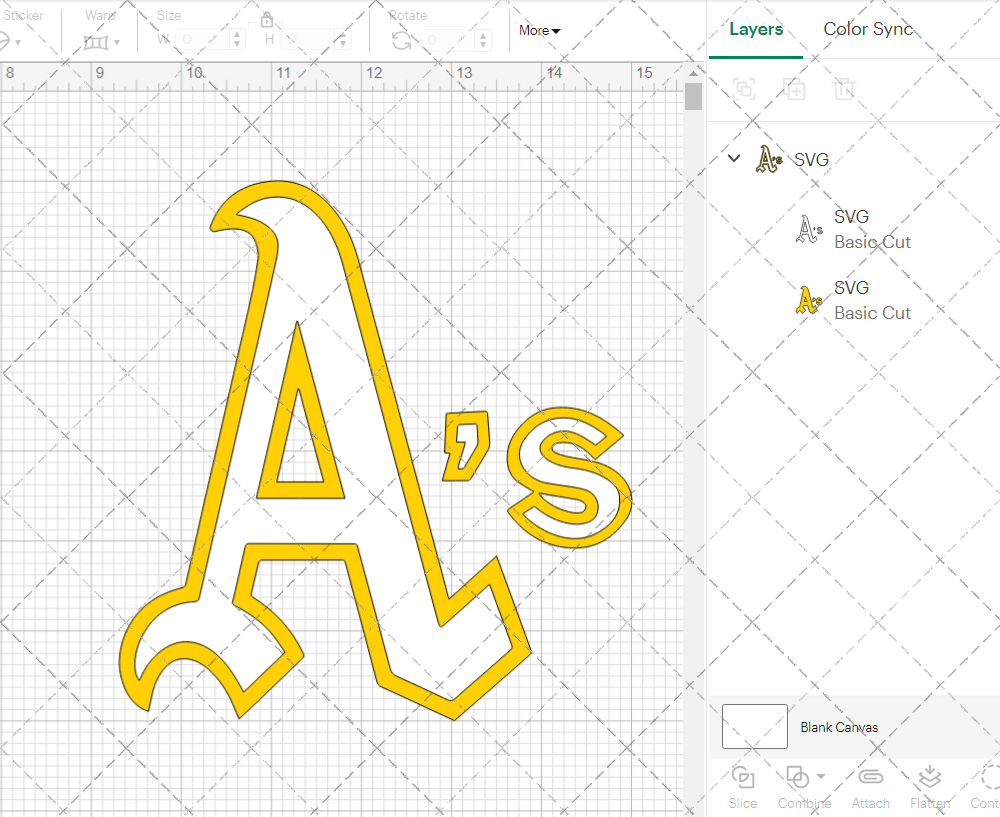Click the Attach tool

pos(871,788)
